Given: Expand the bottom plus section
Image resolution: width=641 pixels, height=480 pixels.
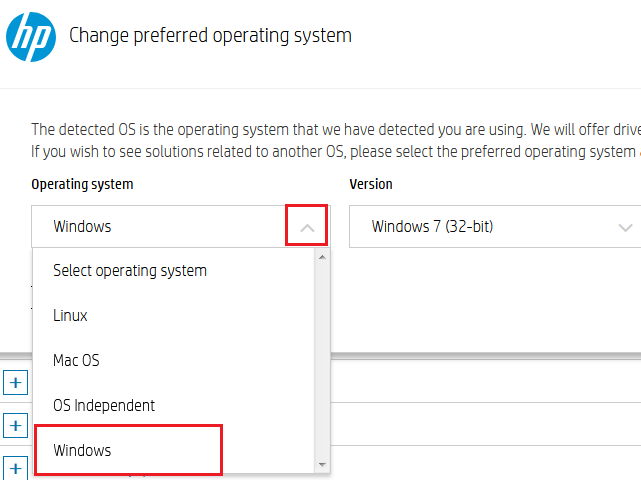Looking at the screenshot, I should tap(16, 468).
